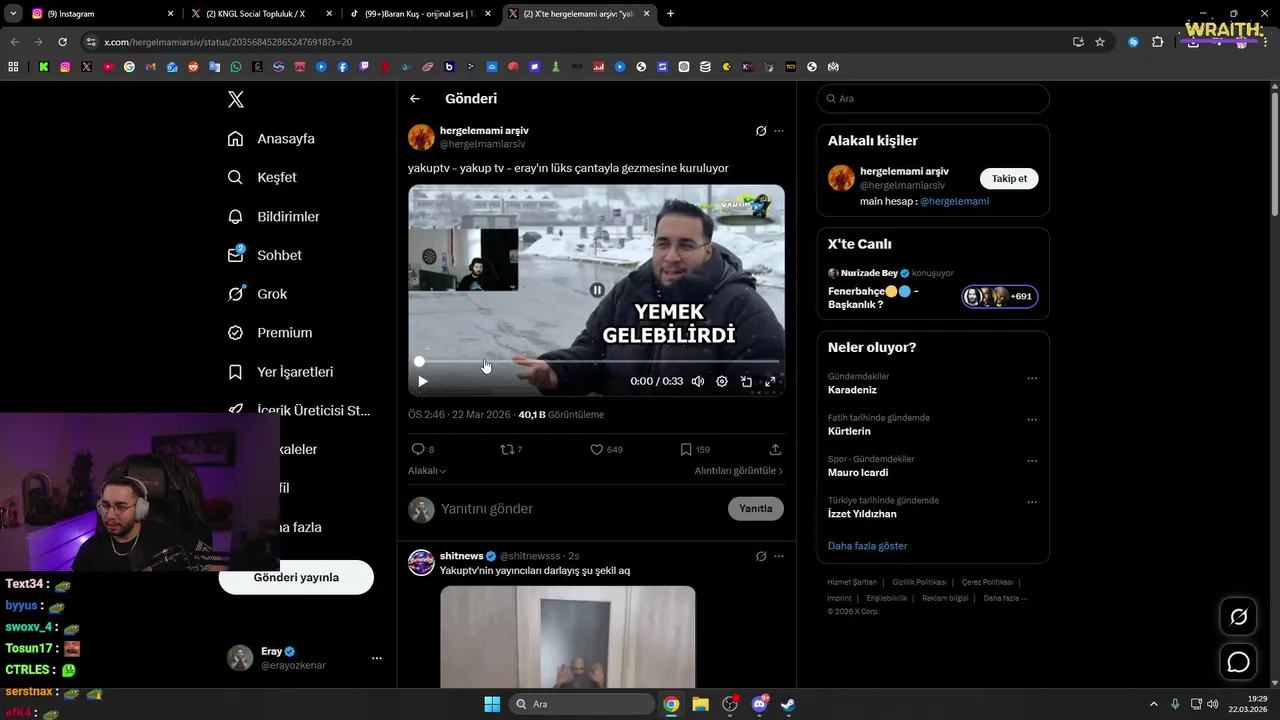Viewport: 1280px width, 720px height.
Task: Open video settings gear
Action: click(722, 381)
